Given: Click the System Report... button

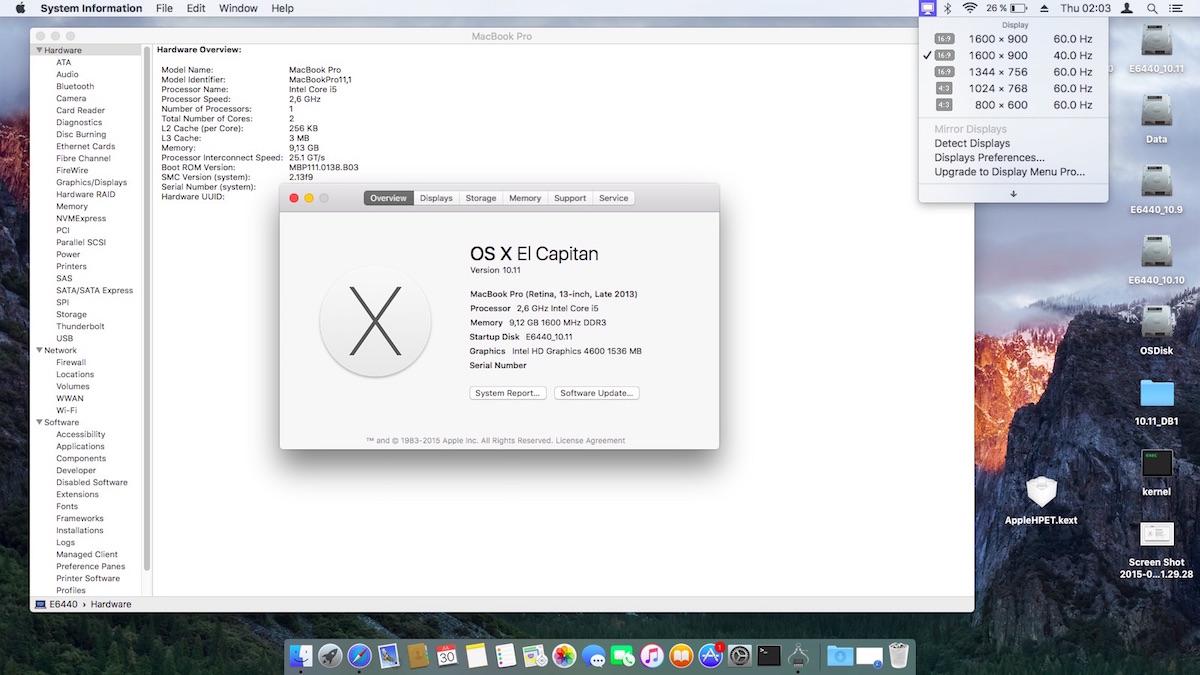Looking at the screenshot, I should [x=508, y=393].
